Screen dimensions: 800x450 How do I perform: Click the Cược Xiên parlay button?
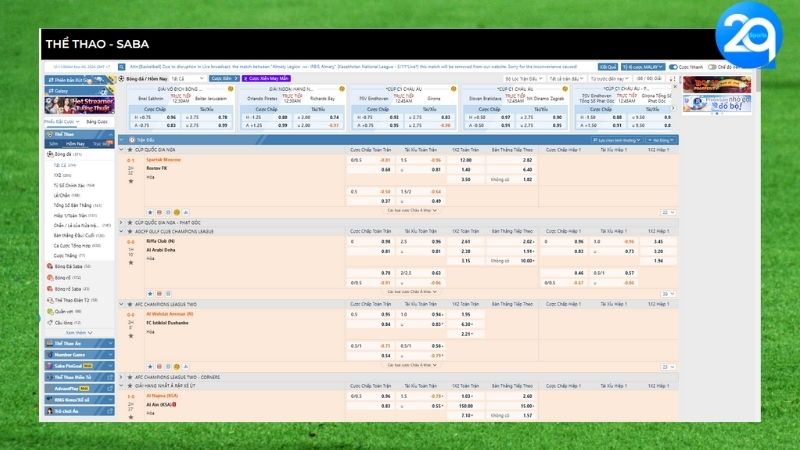click(224, 79)
